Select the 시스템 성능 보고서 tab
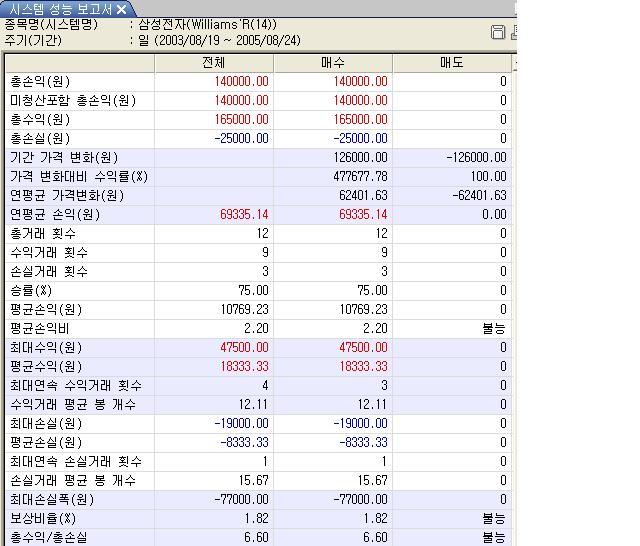Screen dimensions: 640x546 (x=58, y=9)
